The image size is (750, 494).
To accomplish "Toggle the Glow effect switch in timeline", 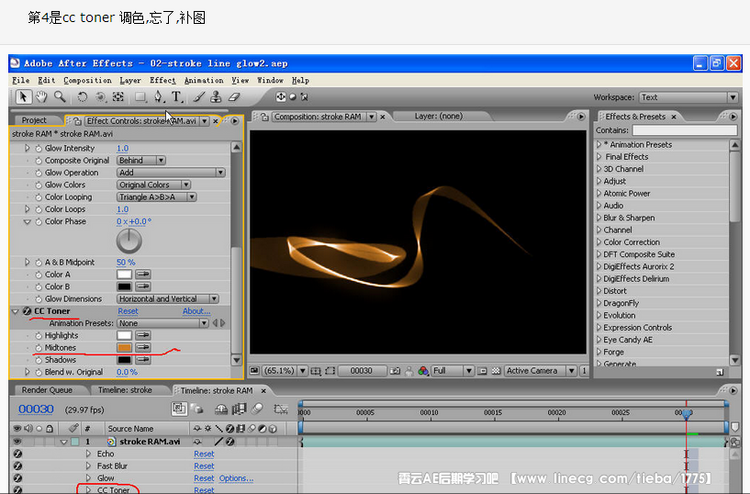I will 18,478.
